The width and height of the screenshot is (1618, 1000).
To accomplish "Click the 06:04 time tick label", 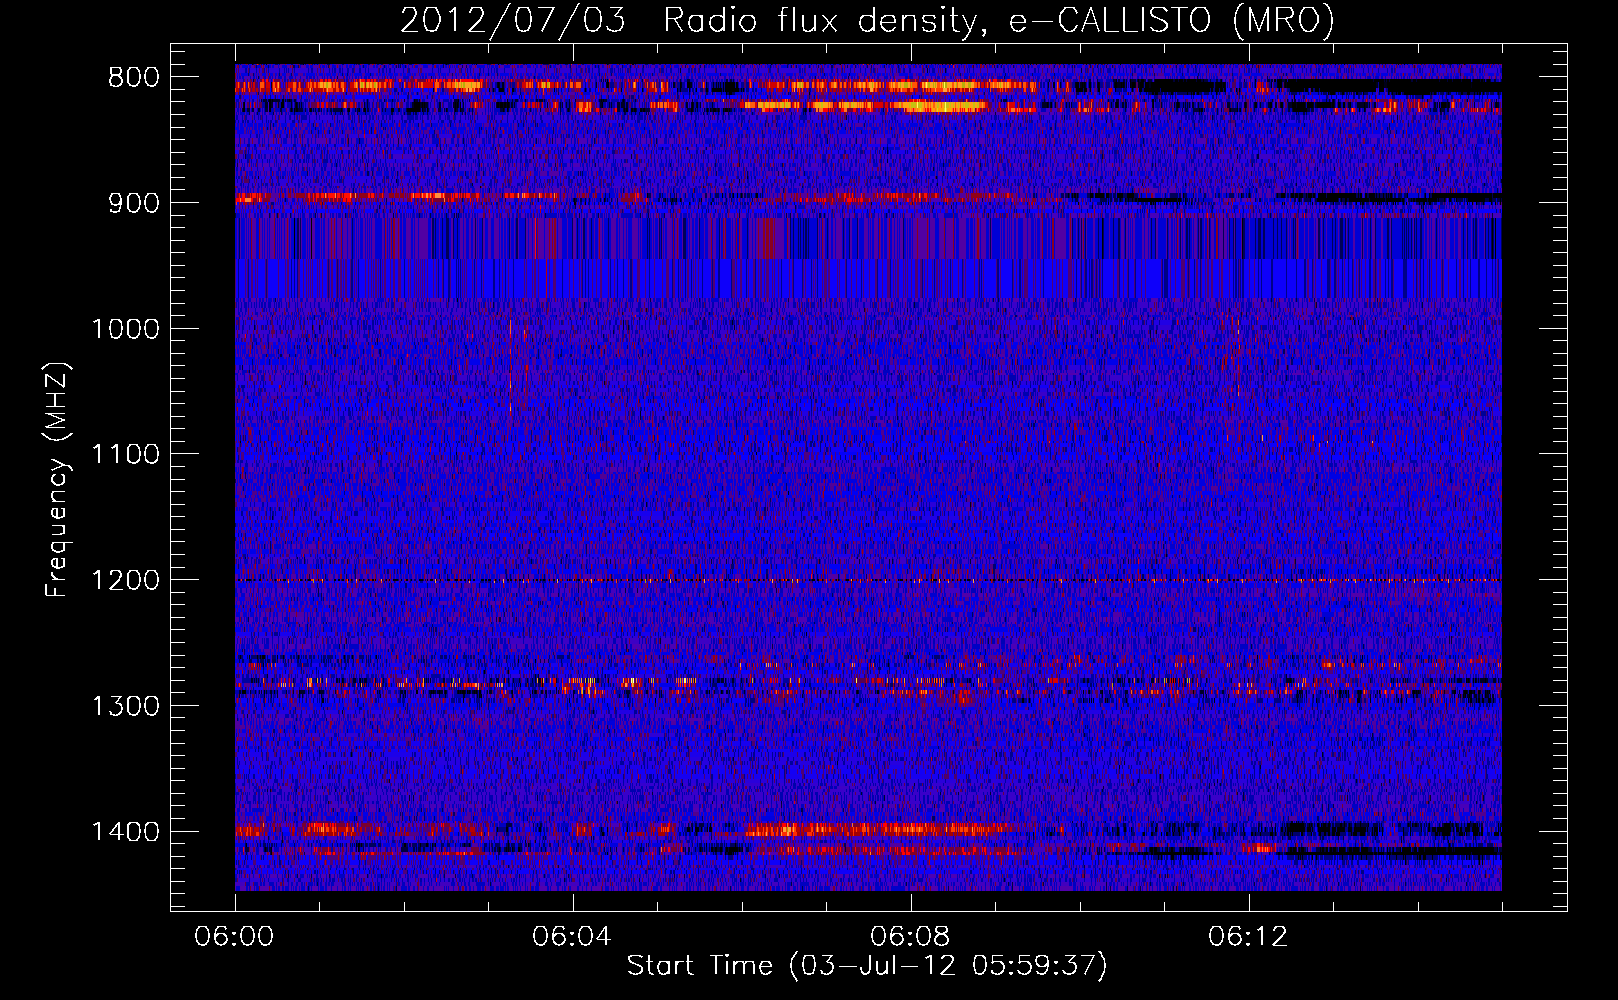I will (x=573, y=937).
